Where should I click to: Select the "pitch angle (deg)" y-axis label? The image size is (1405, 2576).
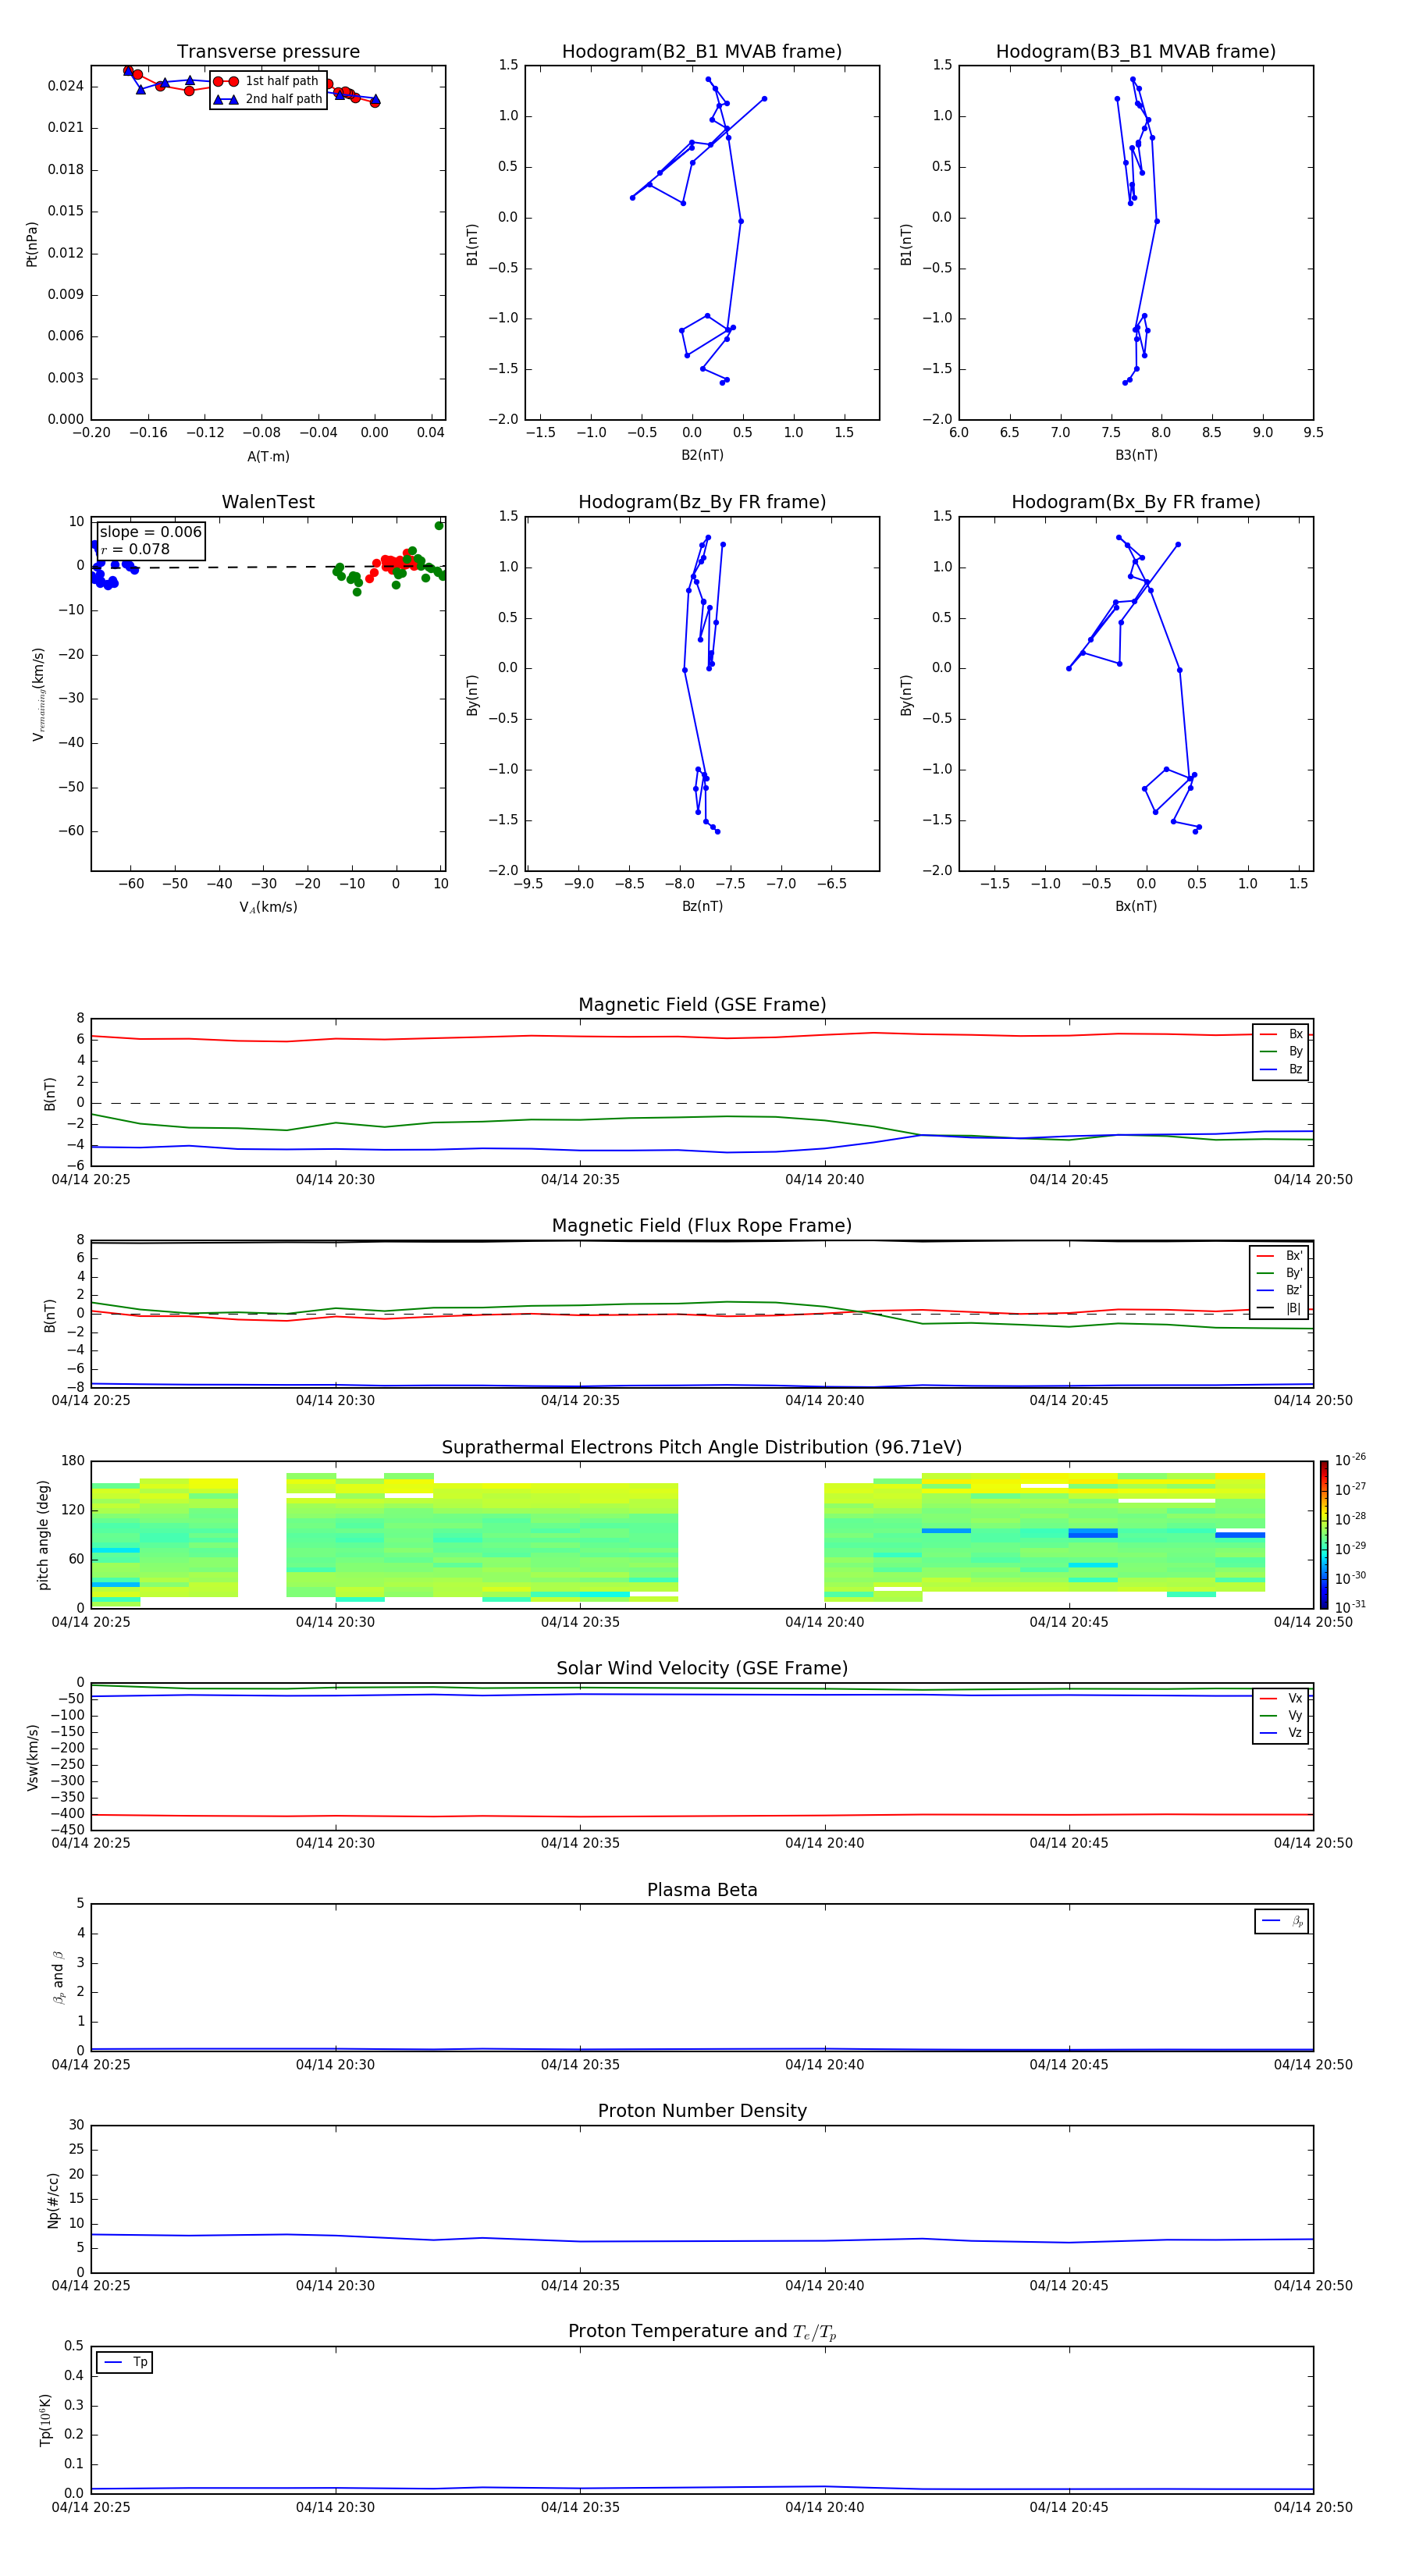(x=43, y=1535)
